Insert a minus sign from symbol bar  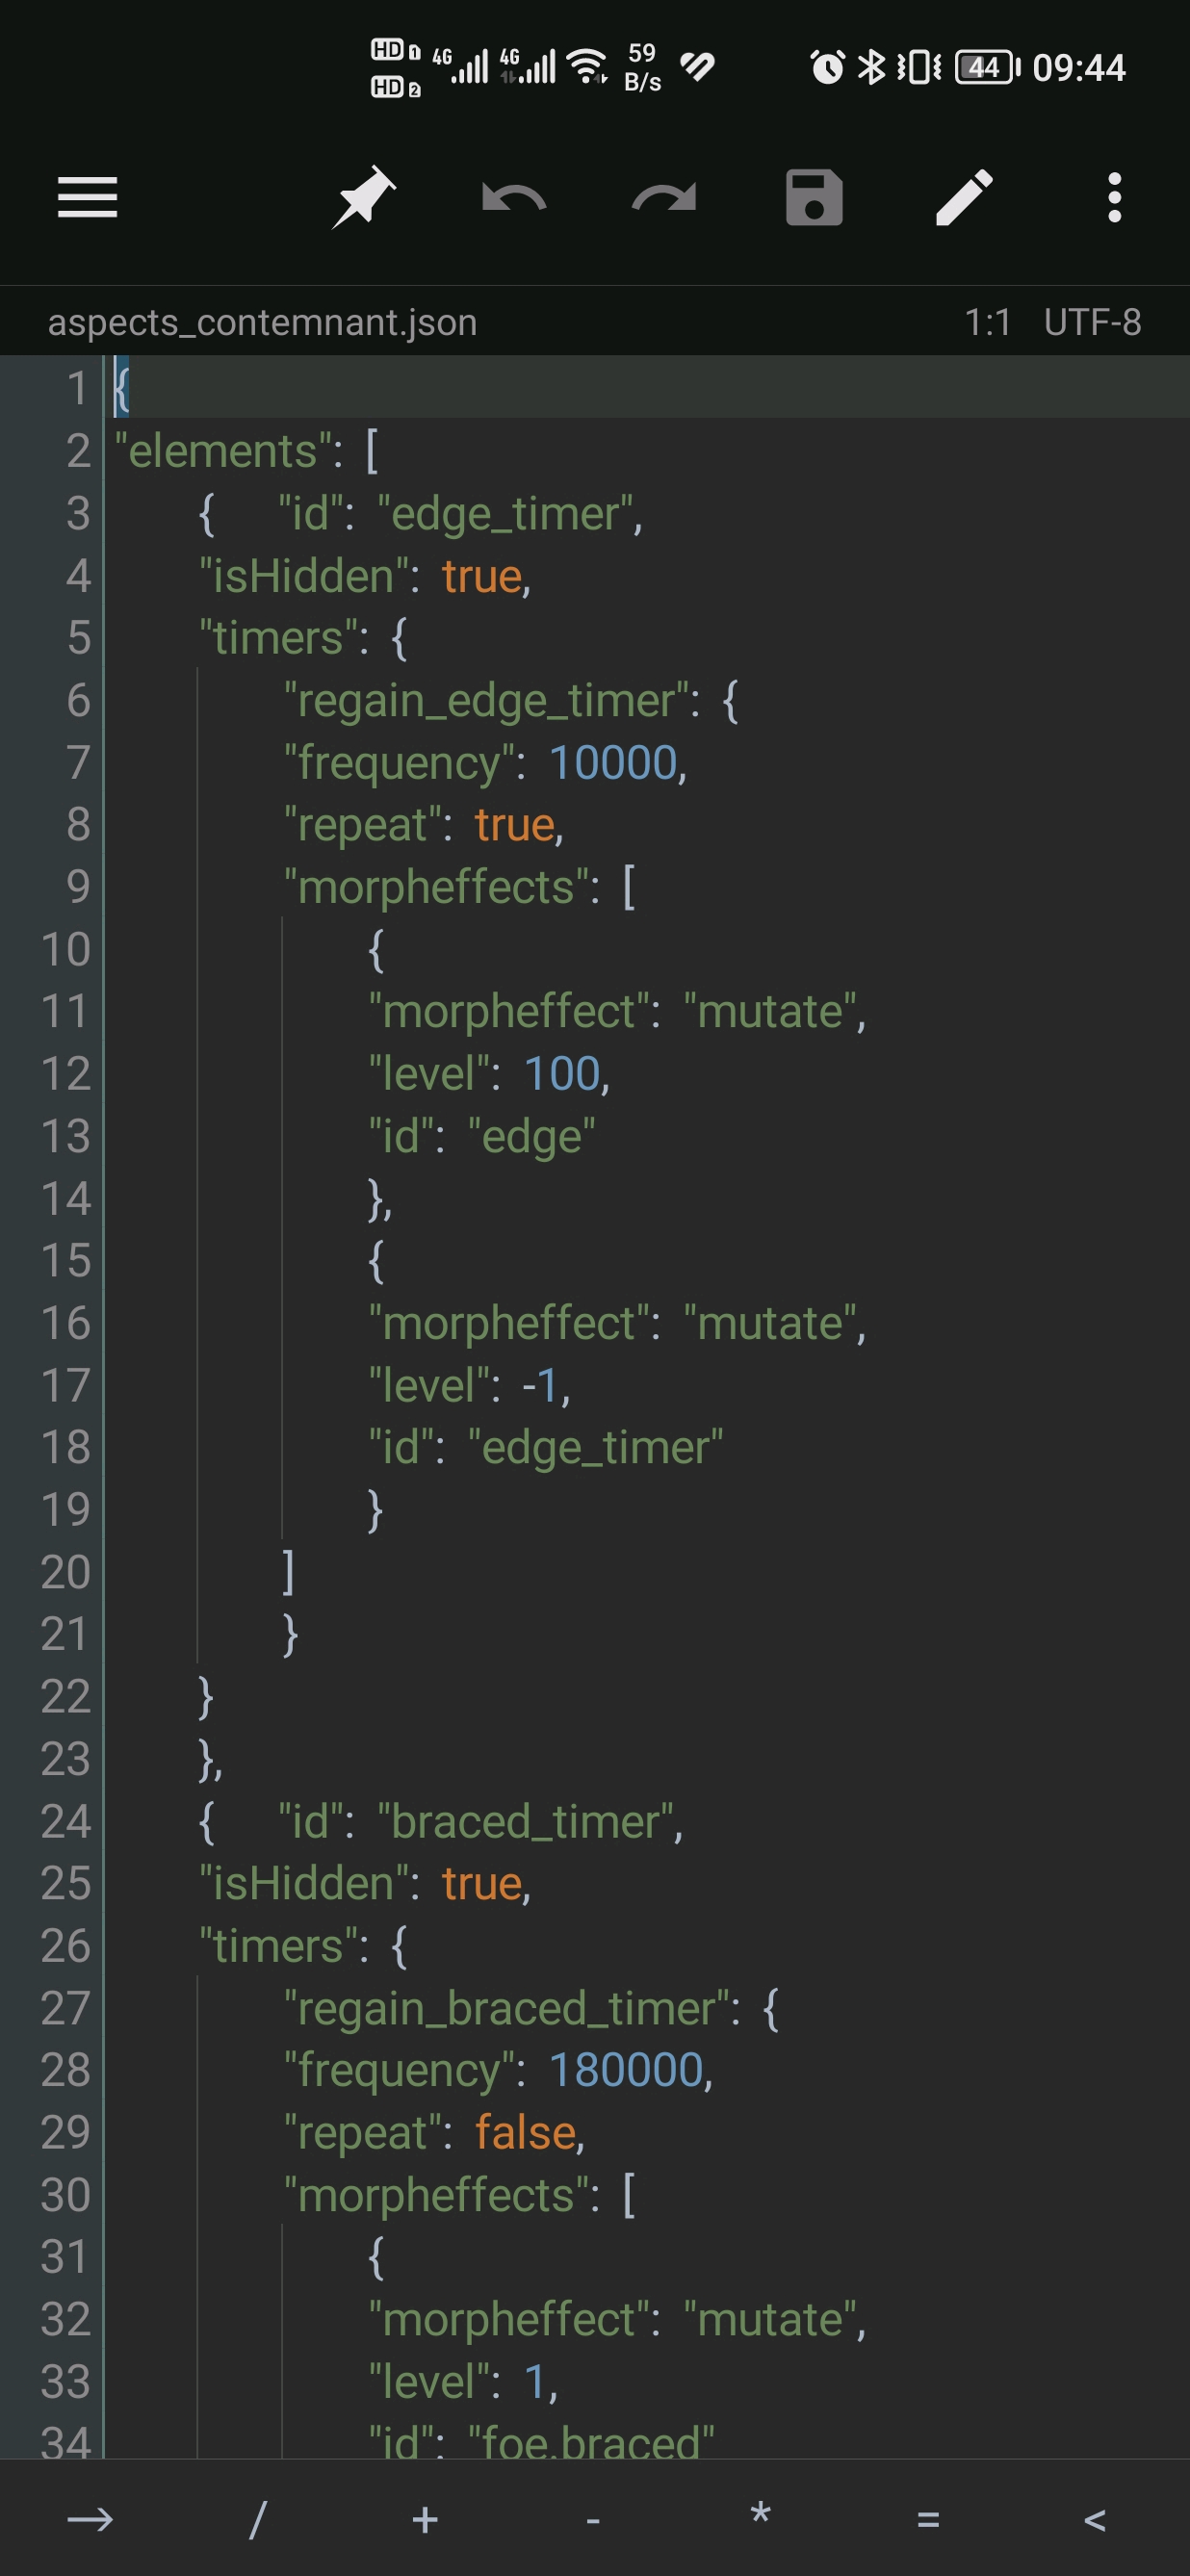[593, 2520]
